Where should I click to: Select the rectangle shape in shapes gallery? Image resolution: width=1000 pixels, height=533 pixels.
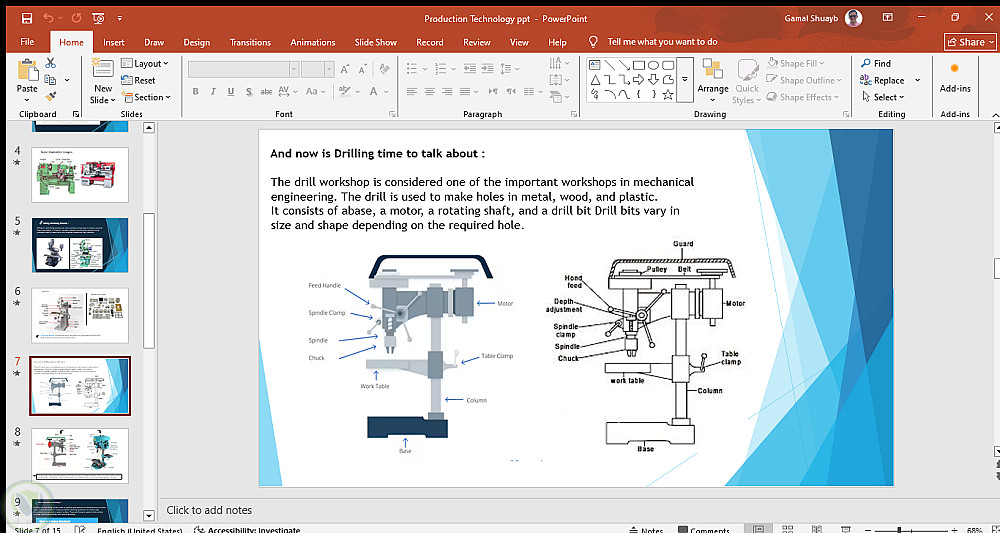639,64
